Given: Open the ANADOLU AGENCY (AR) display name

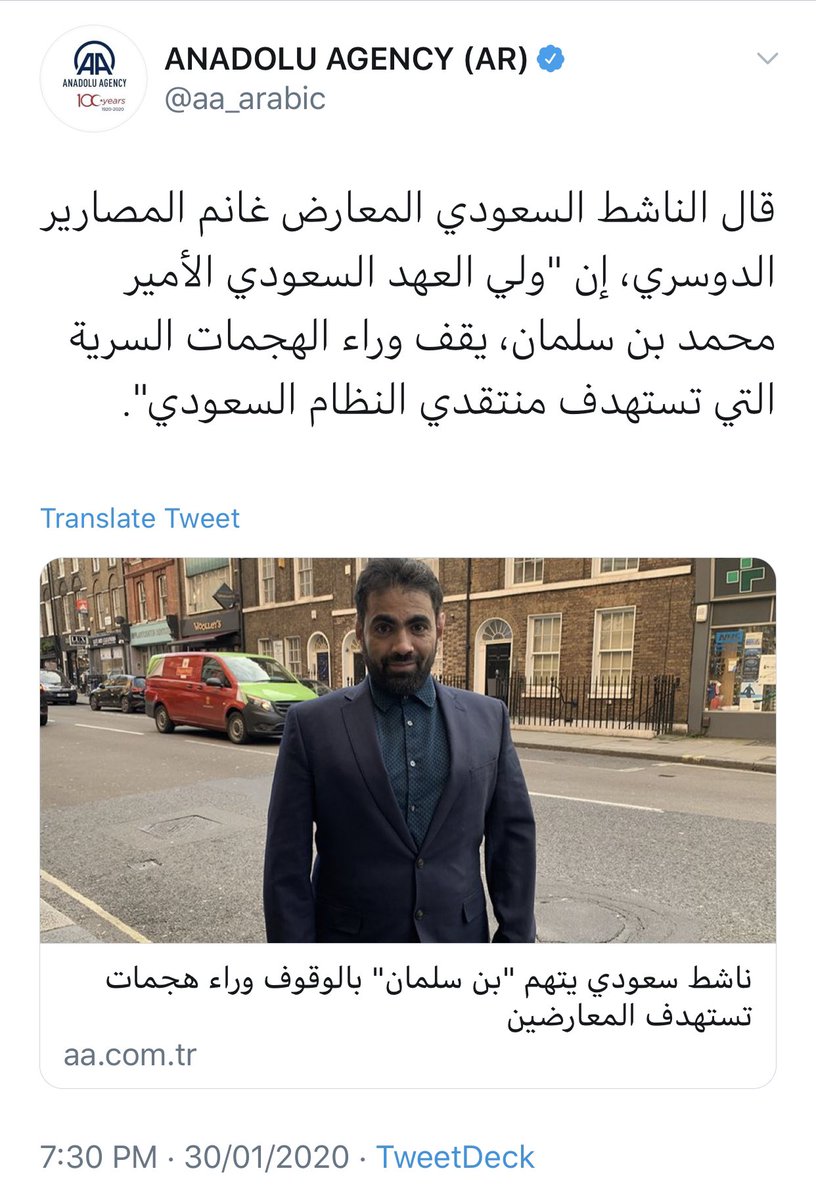Looking at the screenshot, I should click(x=346, y=60).
